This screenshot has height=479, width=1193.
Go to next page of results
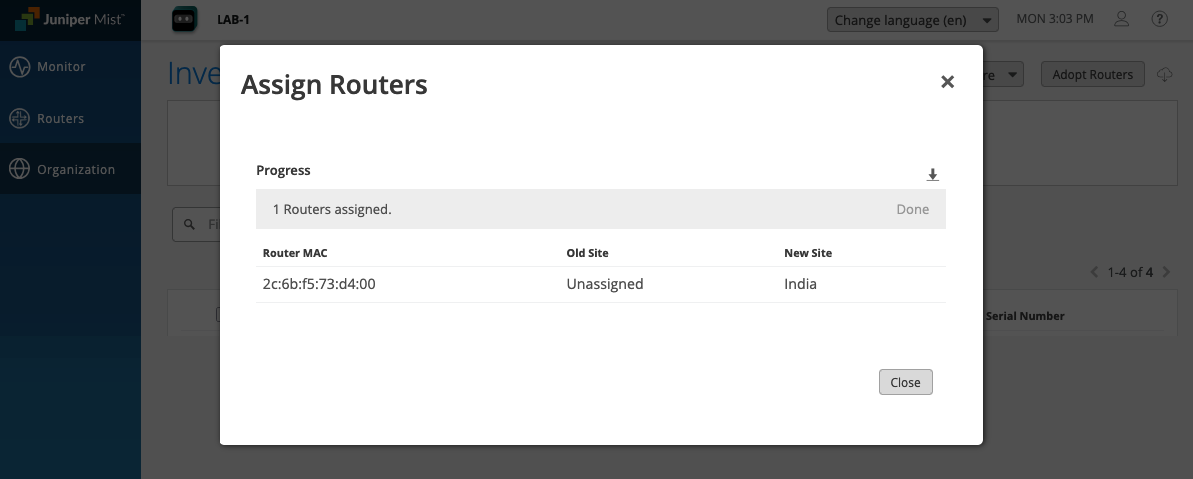(x=1167, y=272)
